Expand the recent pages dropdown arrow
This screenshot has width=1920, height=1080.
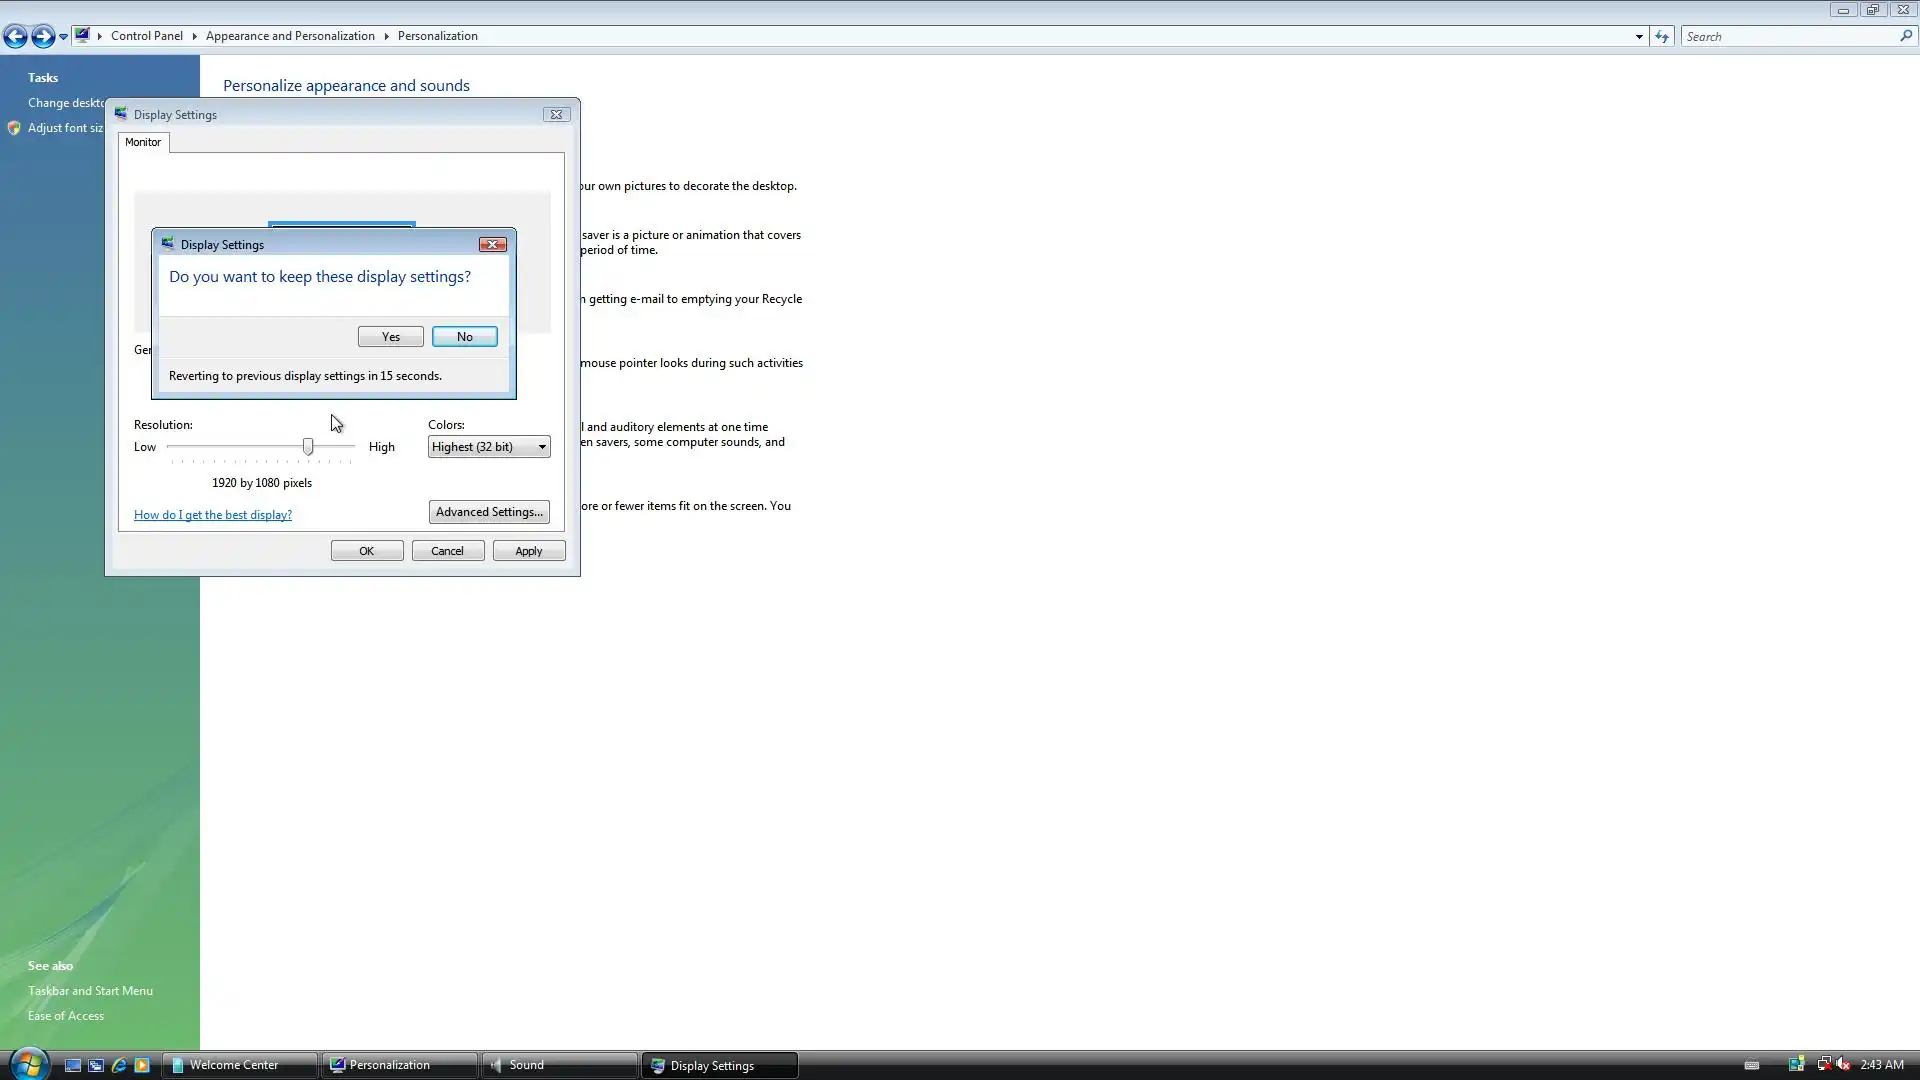pyautogui.click(x=63, y=37)
